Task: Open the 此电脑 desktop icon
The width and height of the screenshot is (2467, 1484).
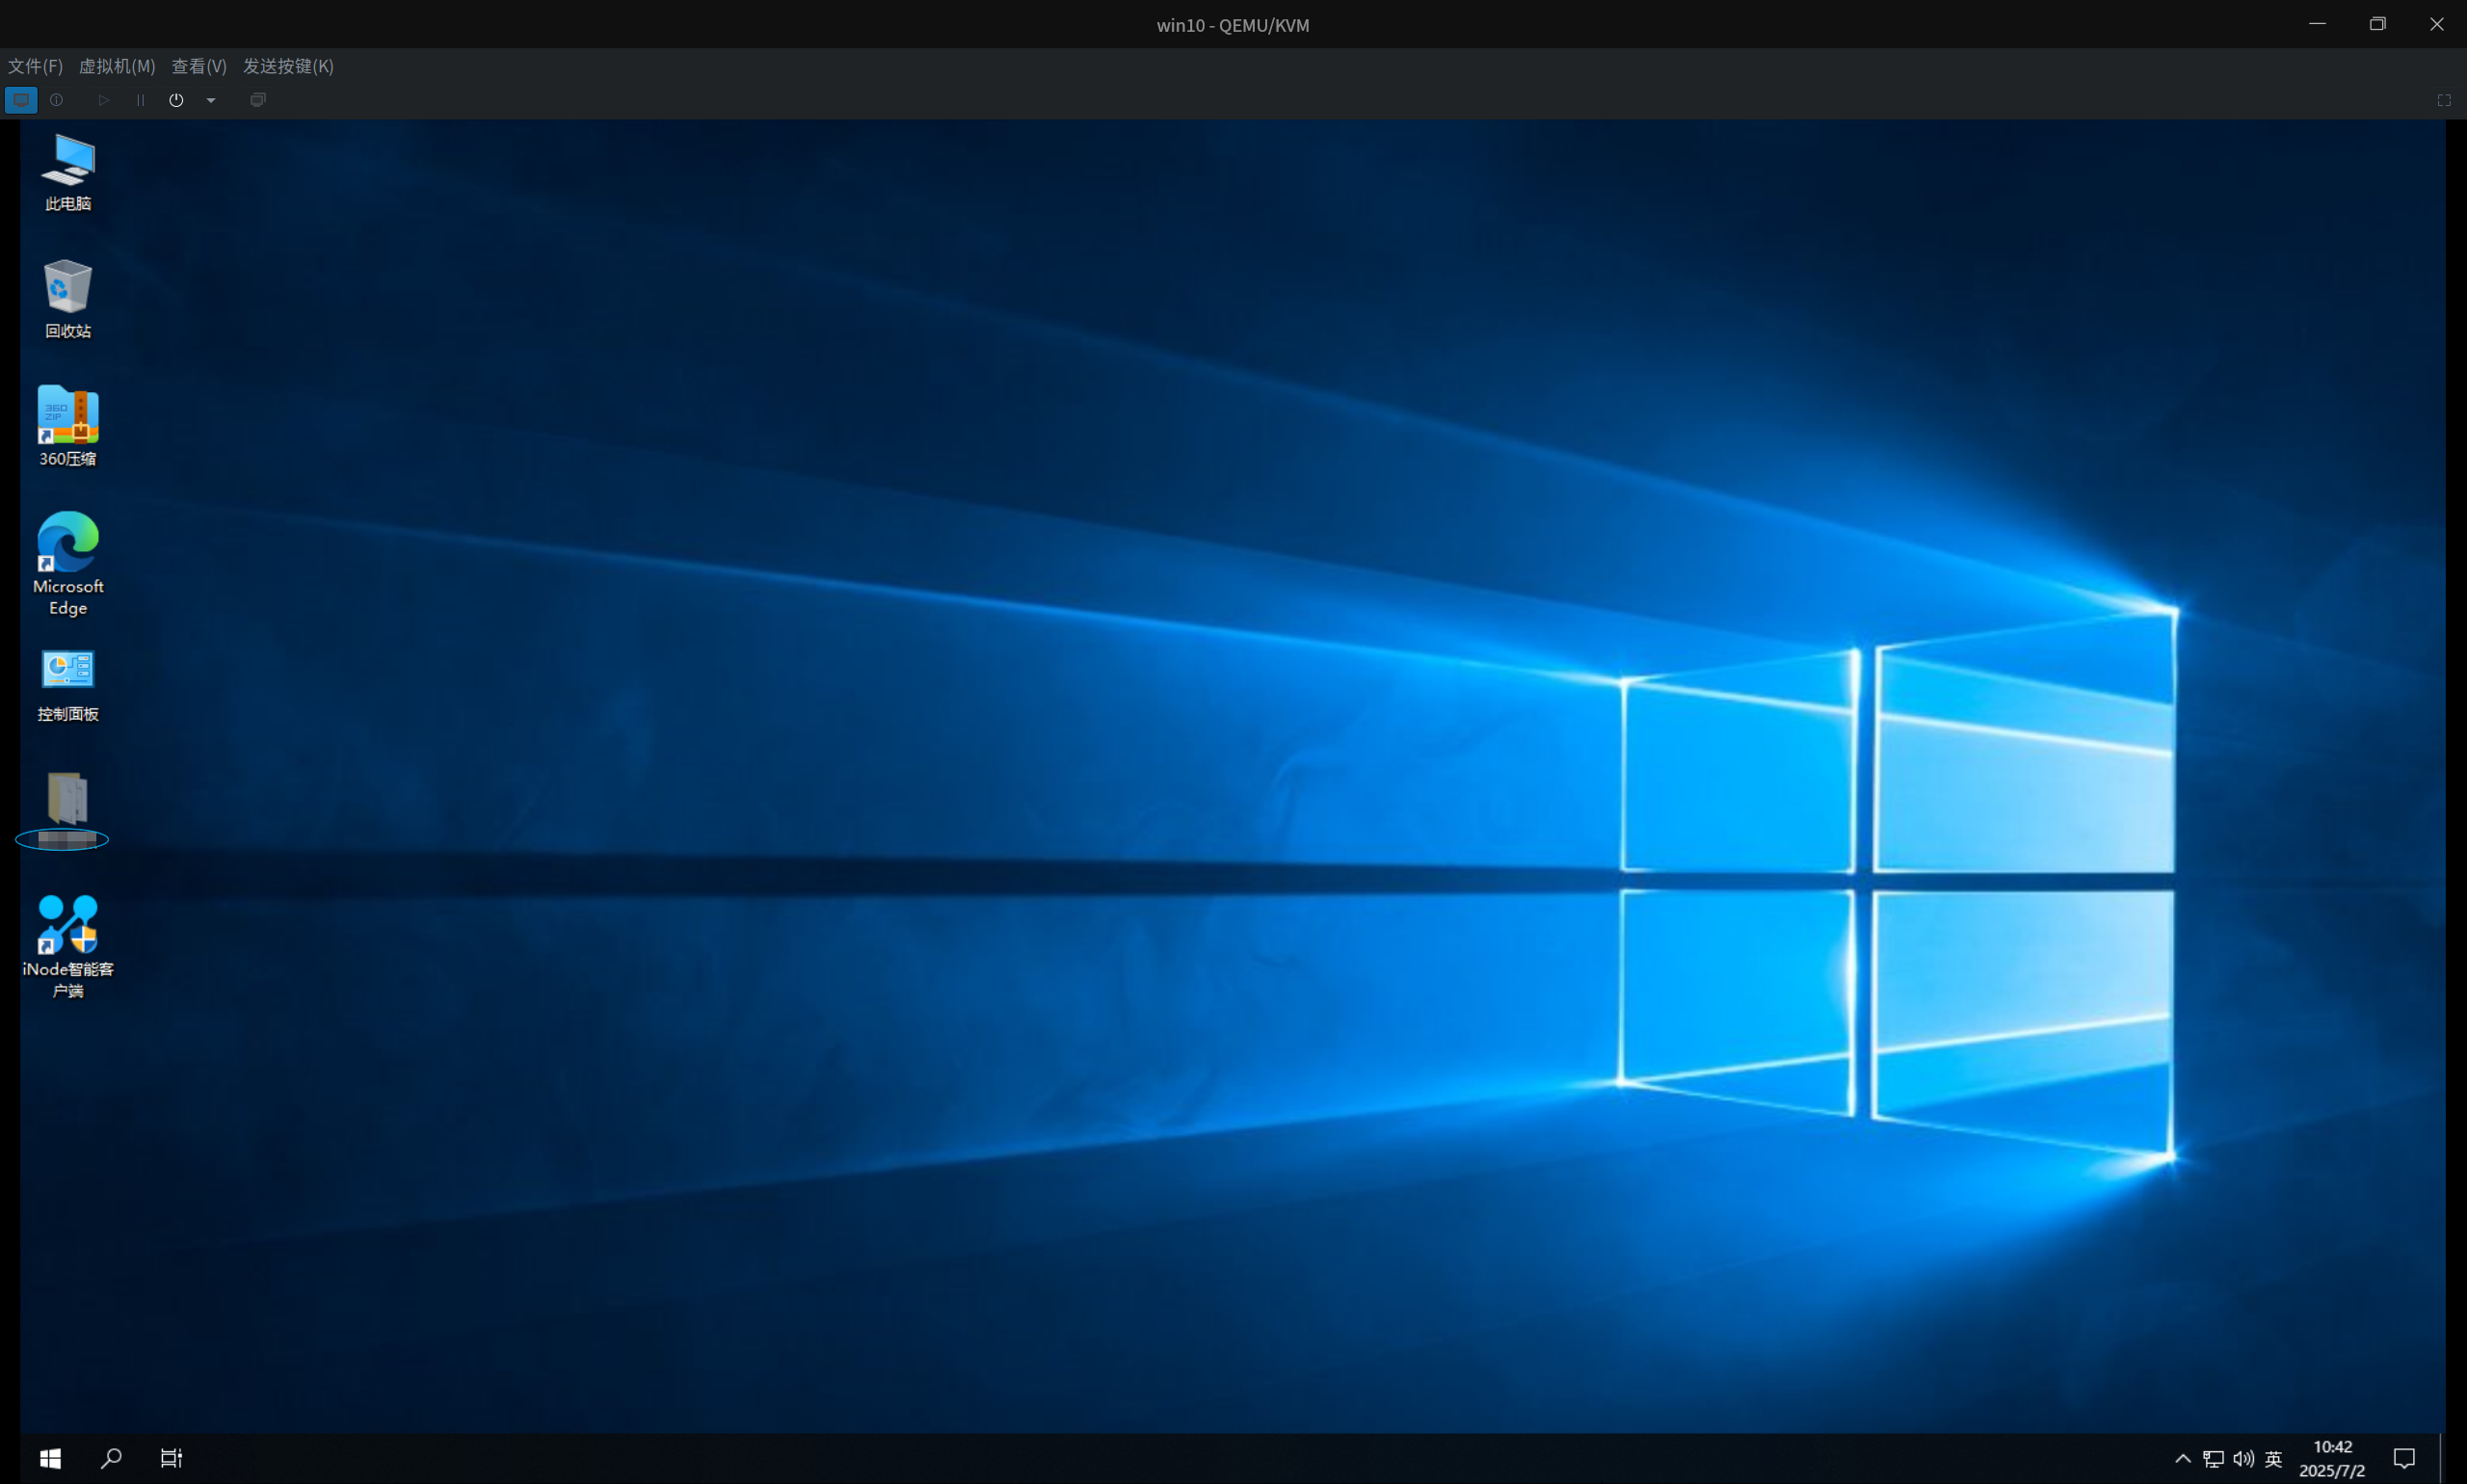Action: 68,172
